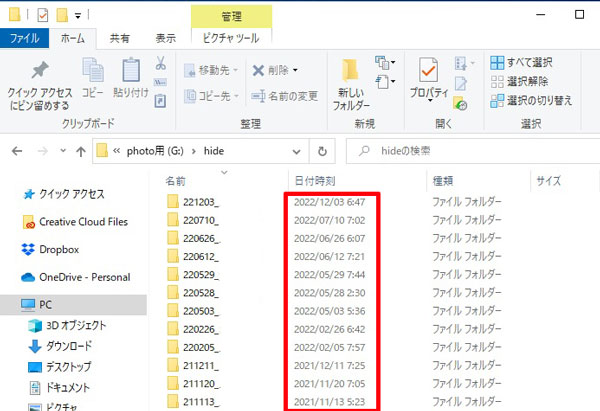Create a new folder with 新しいフォルダー

(350, 80)
